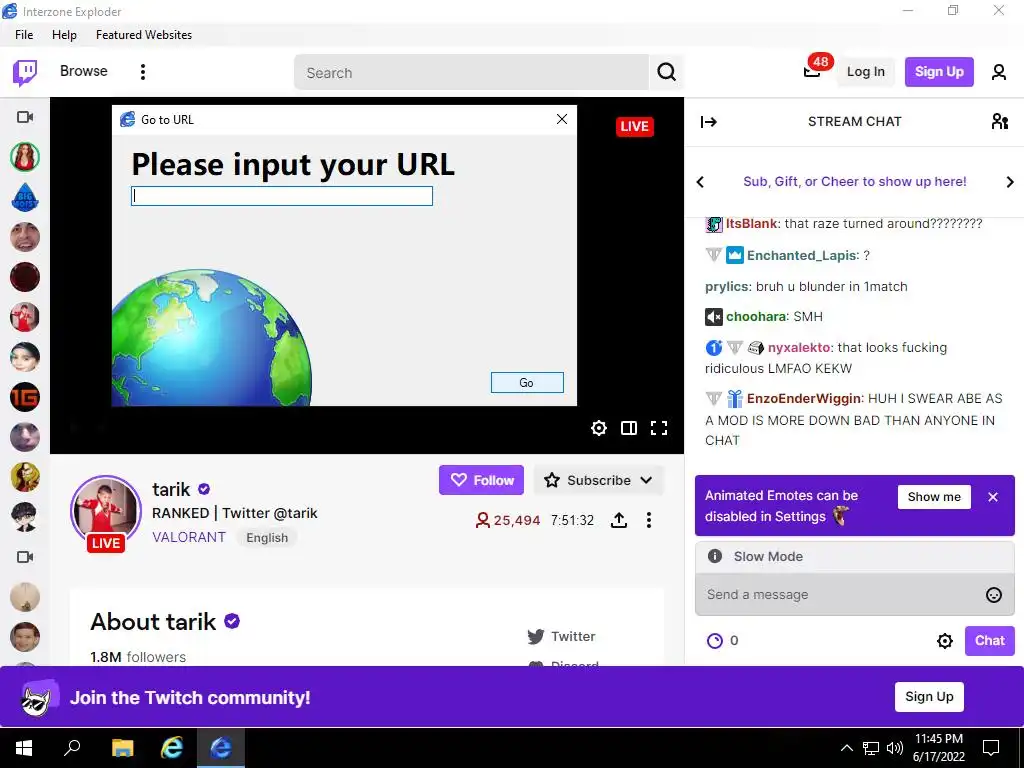1024x768 pixels.
Task: Dismiss the Animated Emotes notice
Action: pos(993,497)
